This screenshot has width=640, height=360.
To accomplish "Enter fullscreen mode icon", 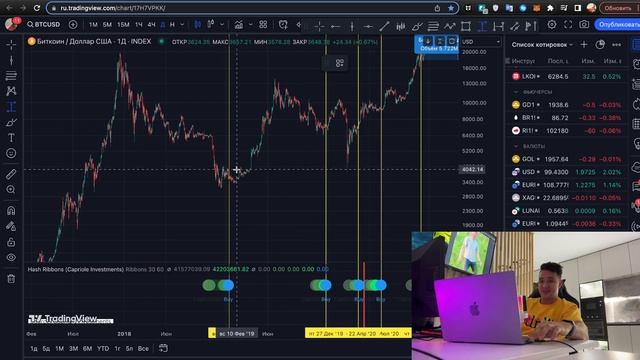I will 568,25.
